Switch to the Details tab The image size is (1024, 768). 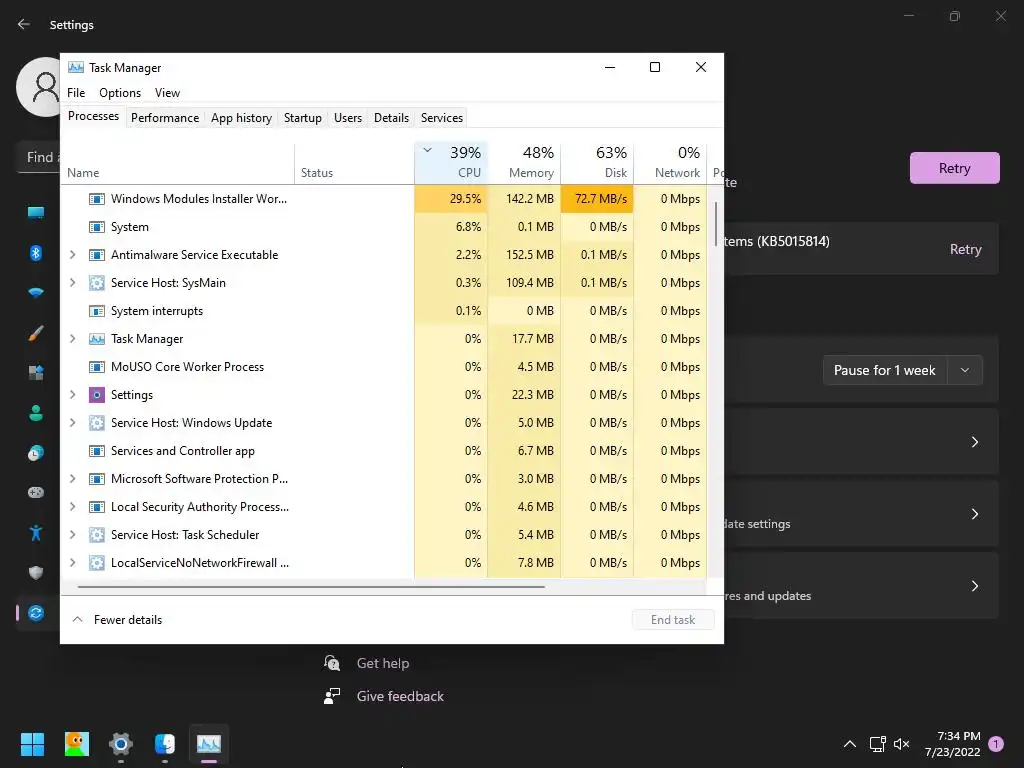point(391,118)
